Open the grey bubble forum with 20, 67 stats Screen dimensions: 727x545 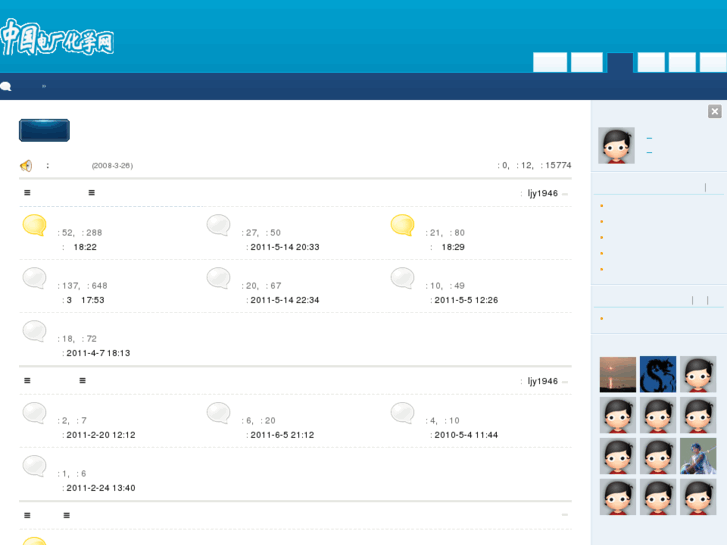point(218,278)
